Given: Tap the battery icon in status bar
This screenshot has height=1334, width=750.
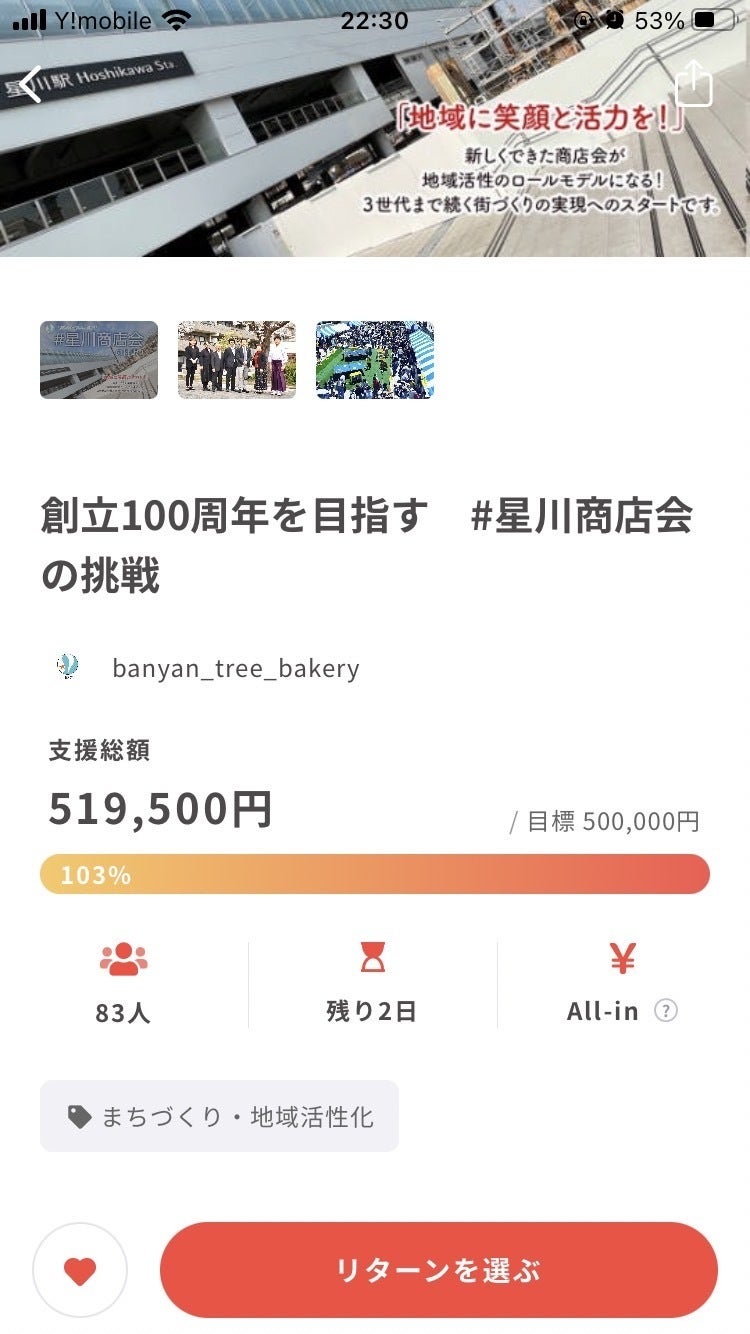Looking at the screenshot, I should [717, 20].
